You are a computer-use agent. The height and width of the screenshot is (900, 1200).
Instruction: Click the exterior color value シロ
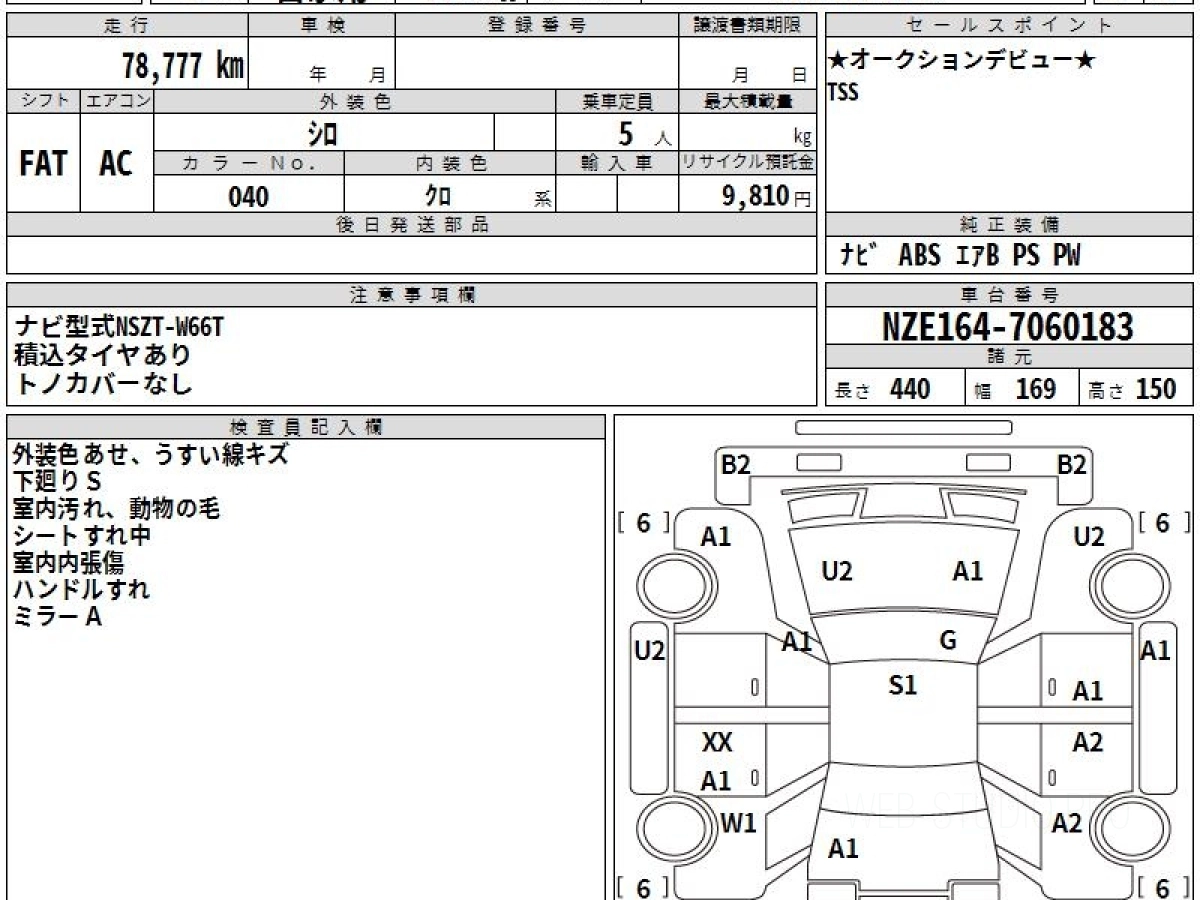[x=323, y=133]
